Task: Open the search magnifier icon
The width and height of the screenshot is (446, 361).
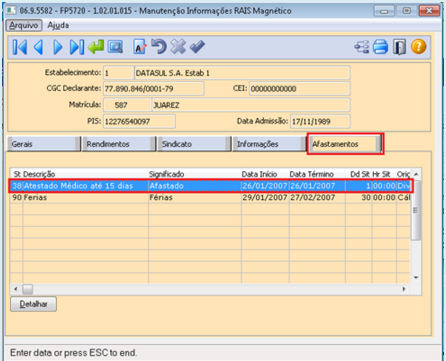Action: [115, 47]
